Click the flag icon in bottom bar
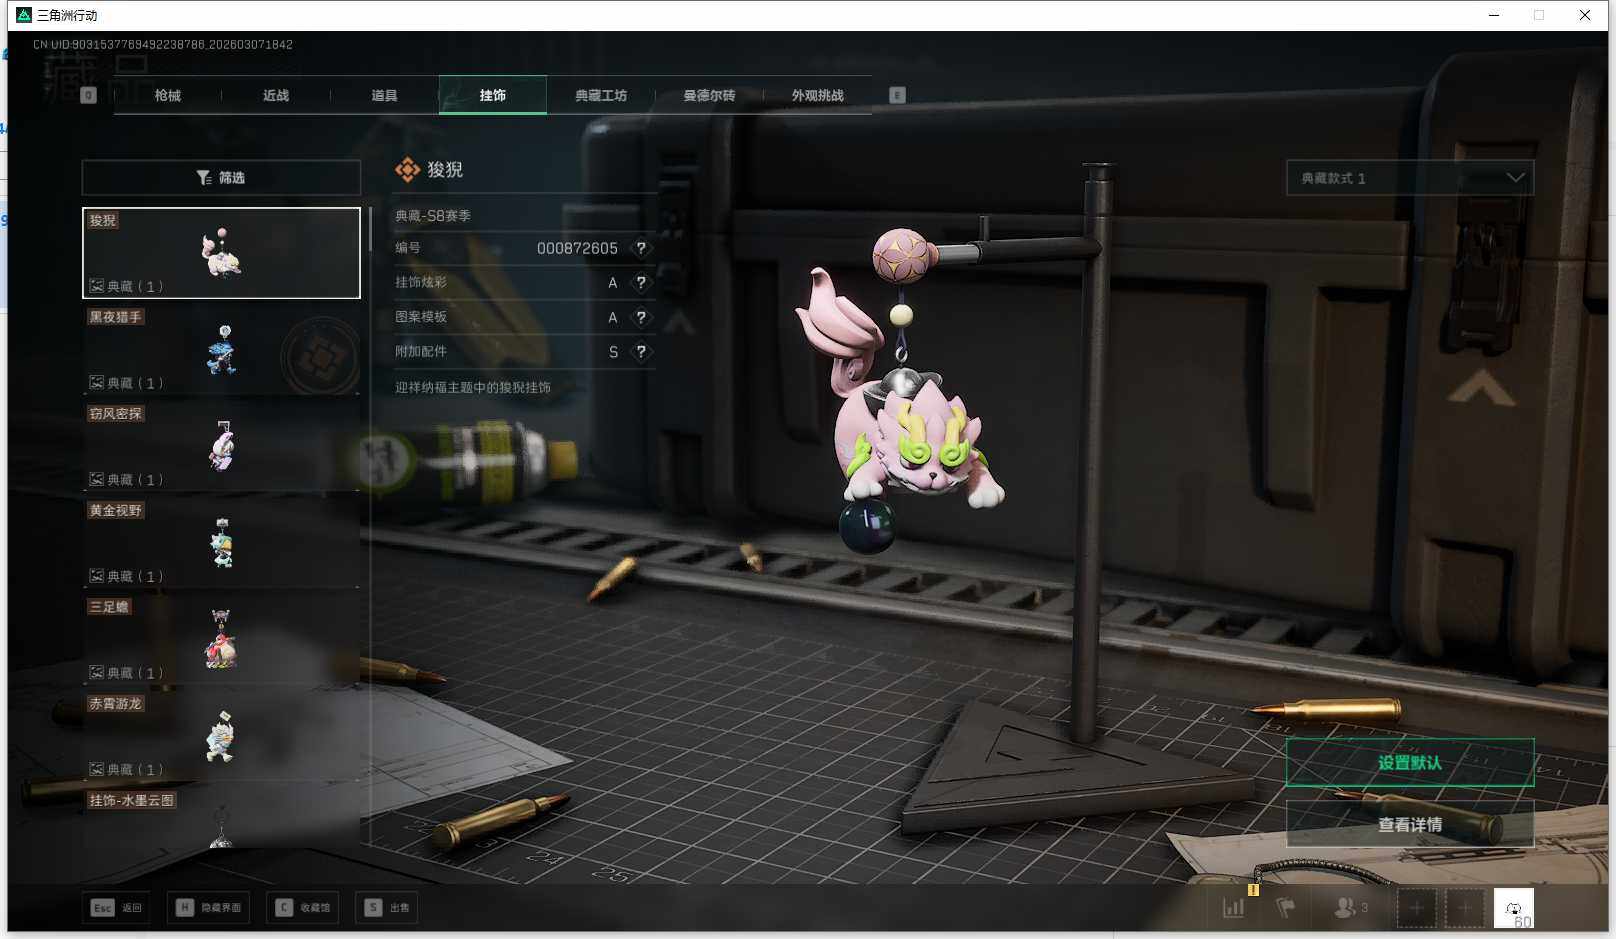 1286,908
